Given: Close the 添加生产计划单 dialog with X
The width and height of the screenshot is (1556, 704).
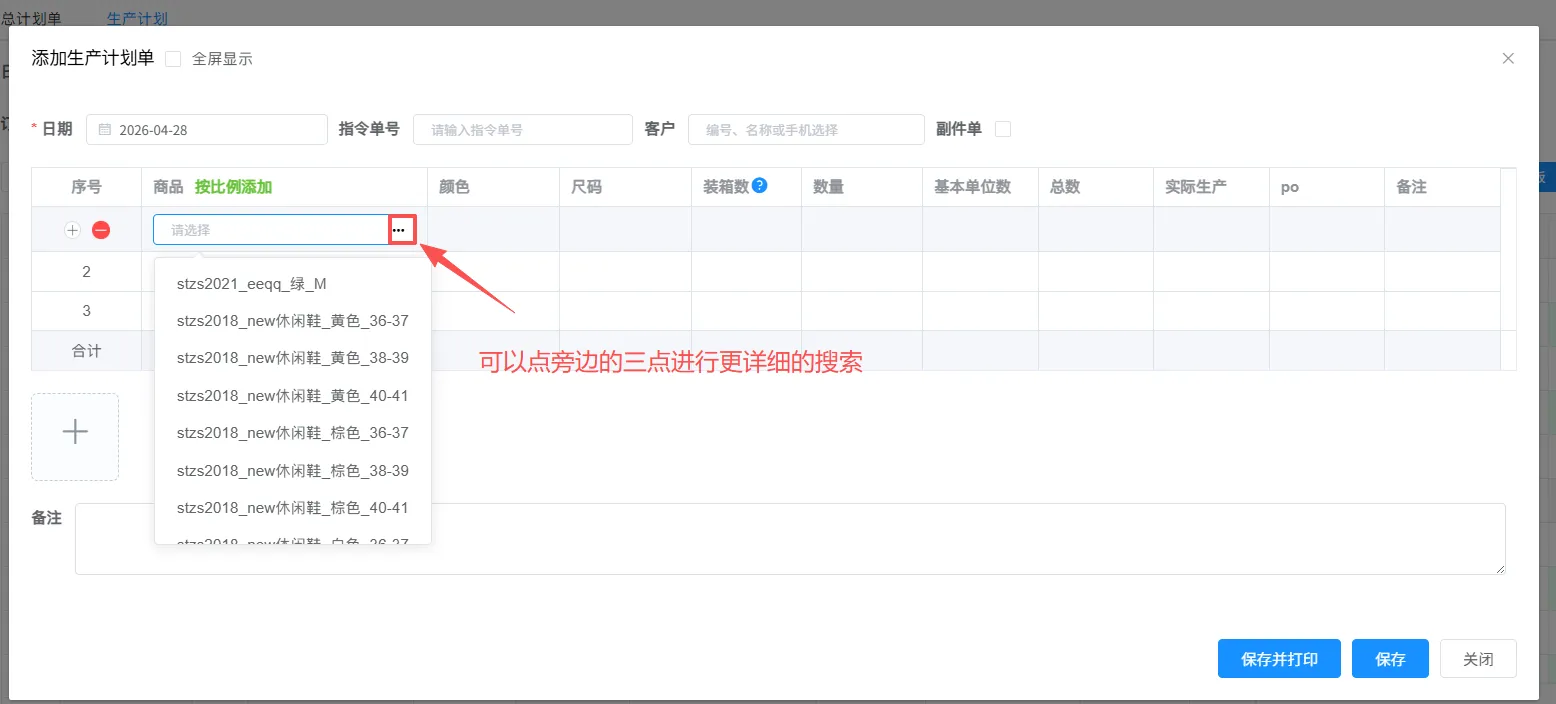Looking at the screenshot, I should click(1508, 58).
